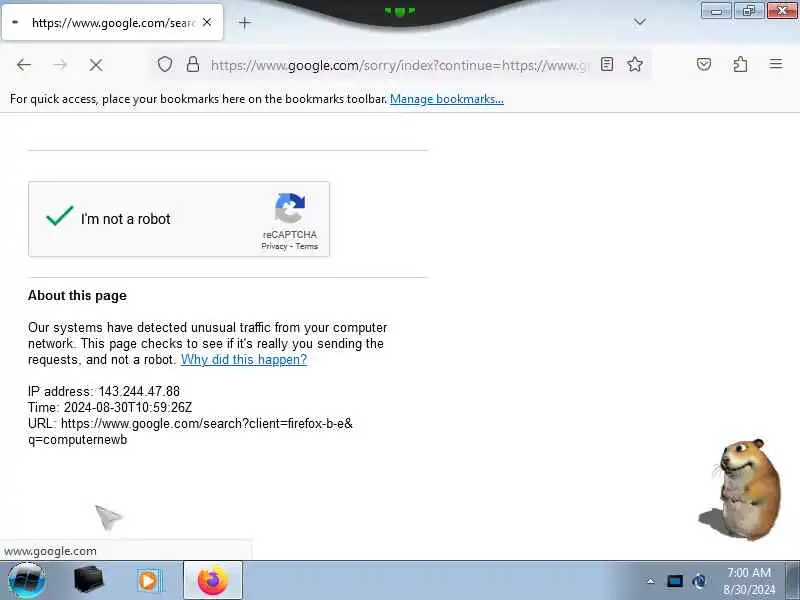This screenshot has width=800, height=600.
Task: Click the green connection indicator at top
Action: click(400, 11)
